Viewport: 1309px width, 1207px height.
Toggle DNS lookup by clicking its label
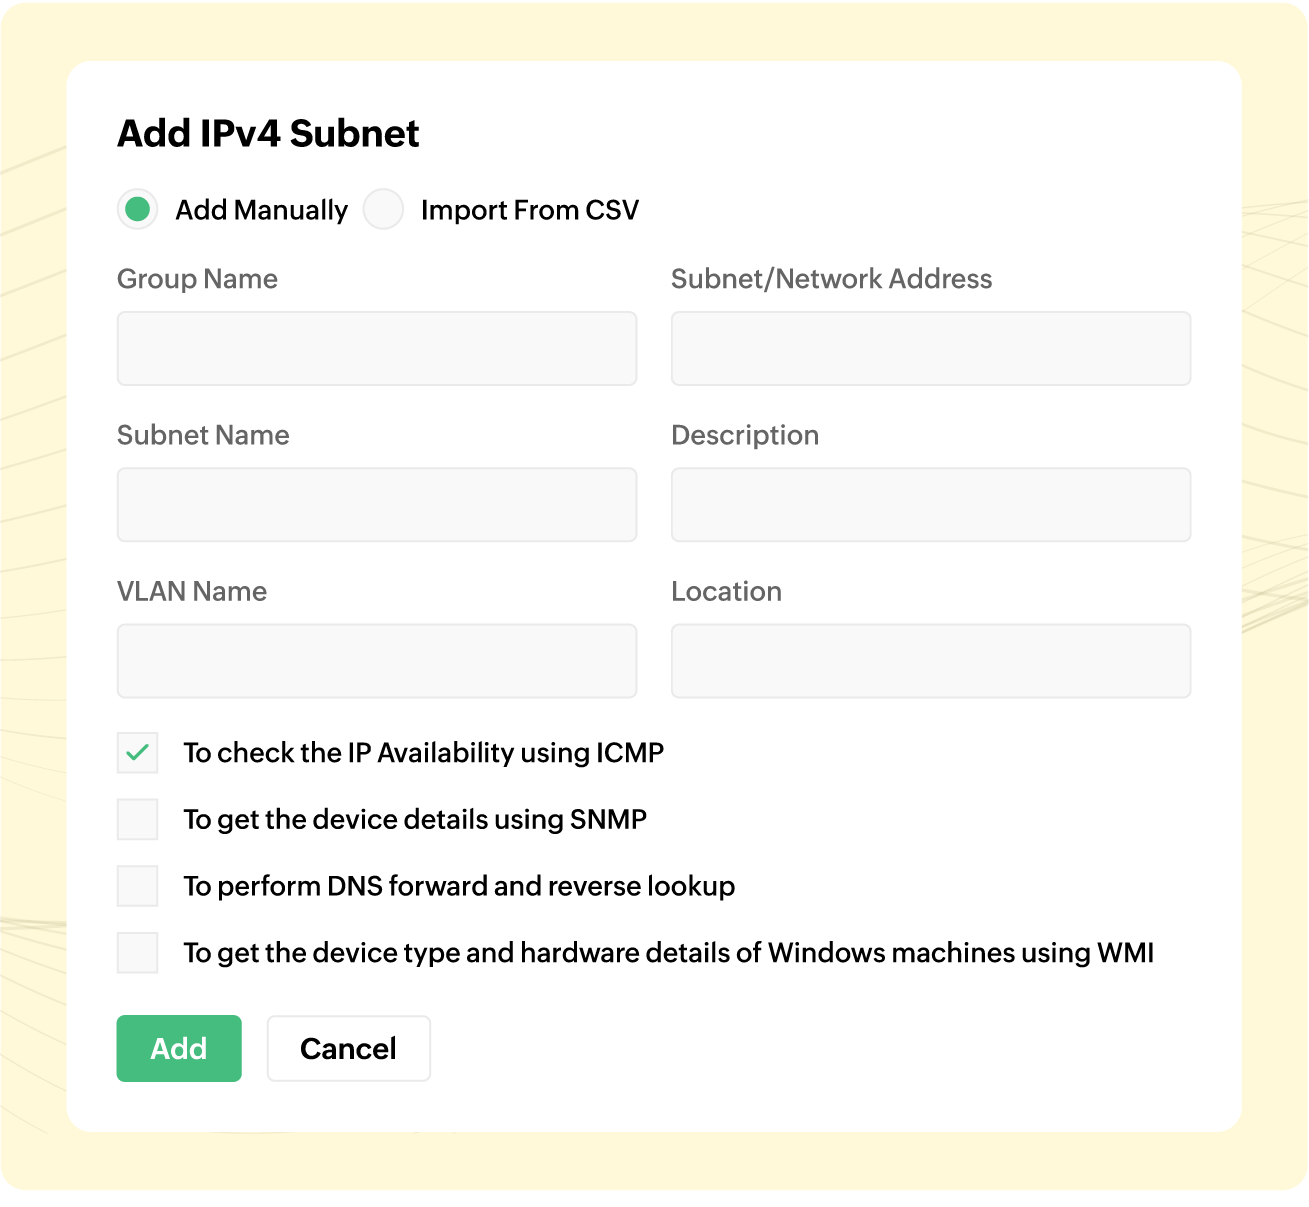tap(458, 886)
